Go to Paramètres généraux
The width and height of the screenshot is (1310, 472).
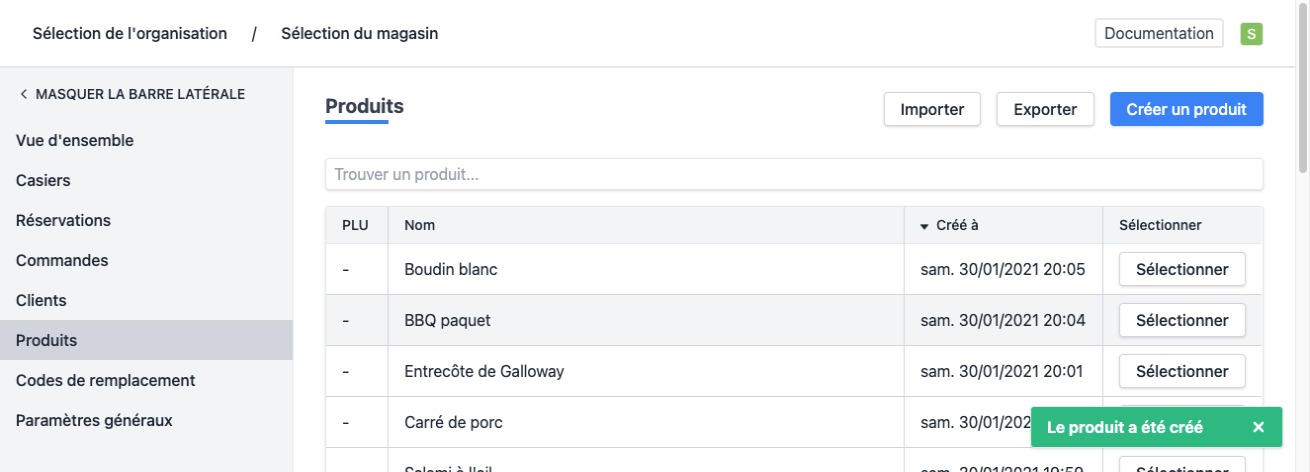tap(94, 421)
